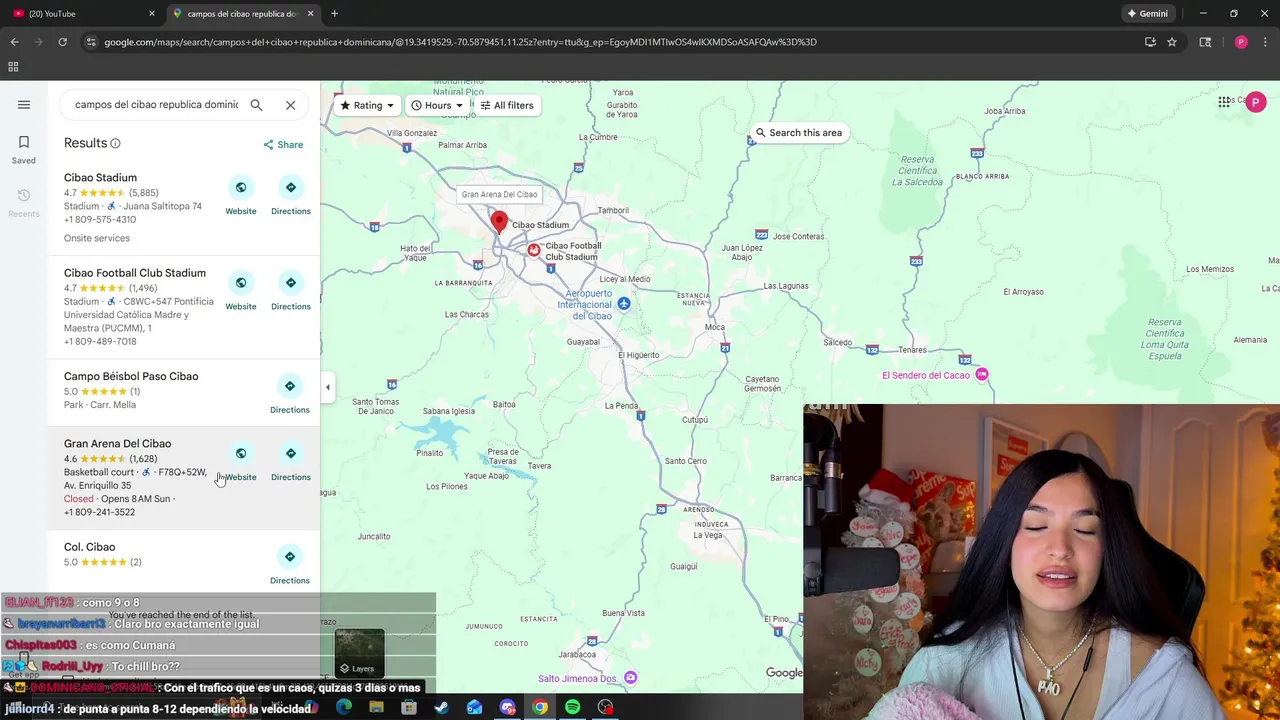Click the Salto Jimenoa Dos camera pin
Screen dimensions: 1280x720
(x=630, y=678)
